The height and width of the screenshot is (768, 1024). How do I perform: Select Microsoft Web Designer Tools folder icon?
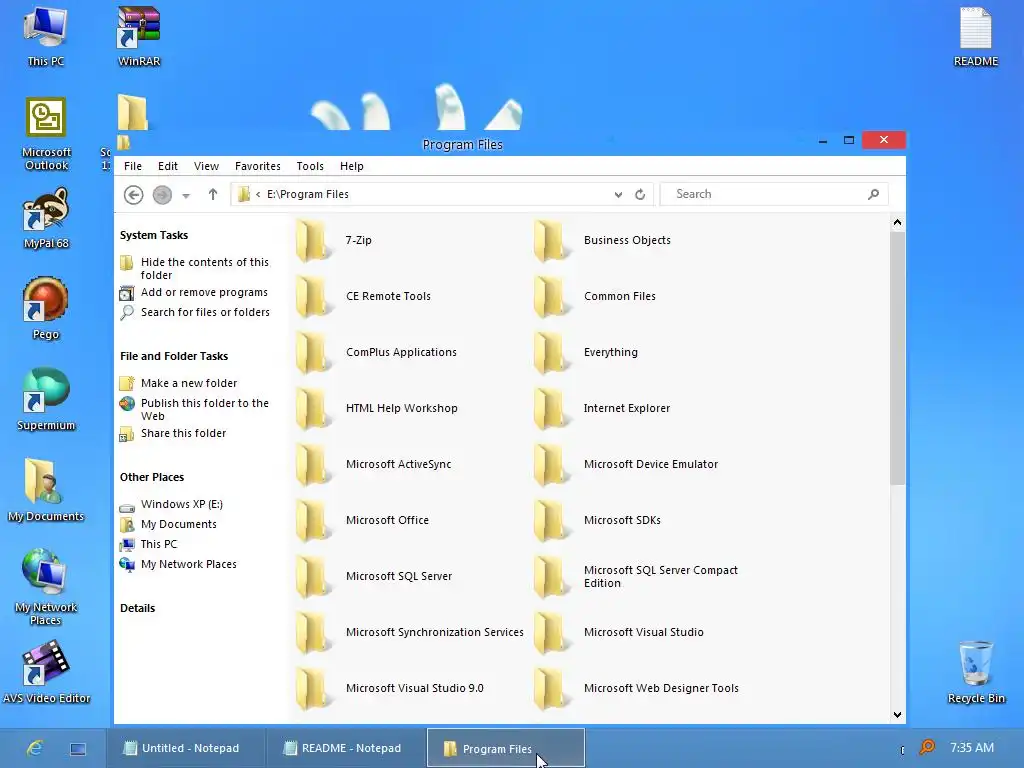[551, 689]
